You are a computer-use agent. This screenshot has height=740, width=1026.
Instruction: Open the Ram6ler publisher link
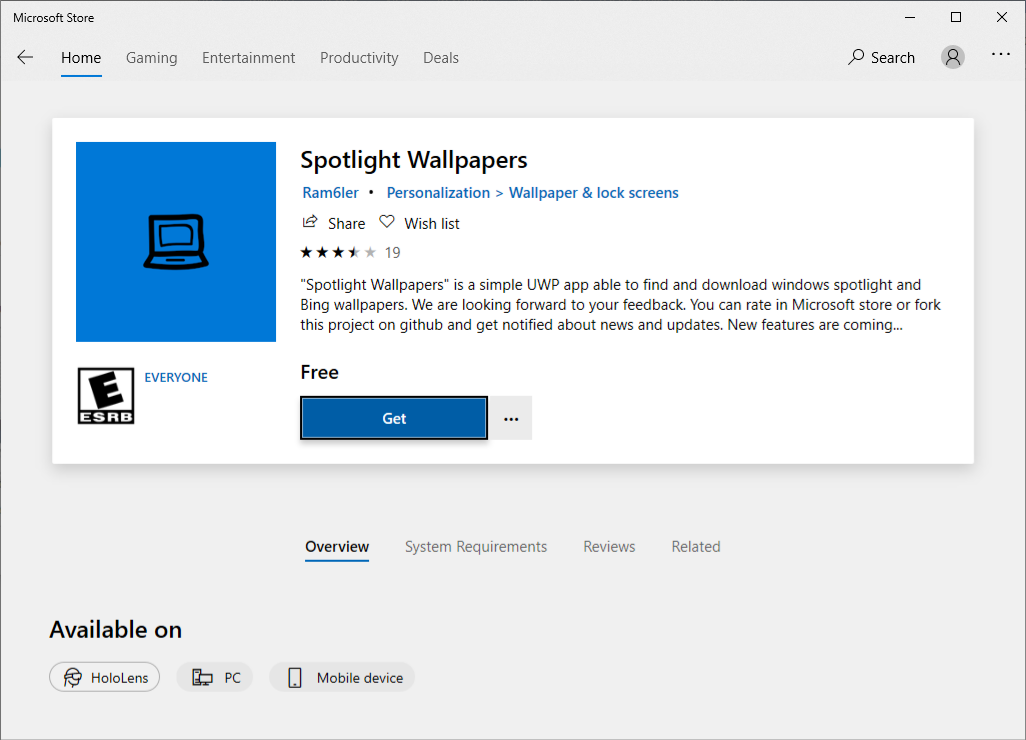(x=330, y=193)
